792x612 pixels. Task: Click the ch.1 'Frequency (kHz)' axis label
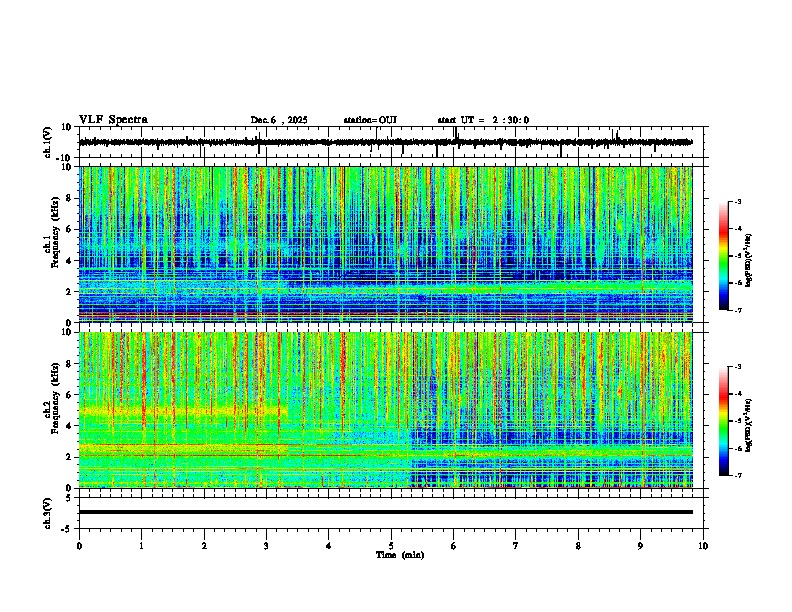pyautogui.click(x=55, y=232)
